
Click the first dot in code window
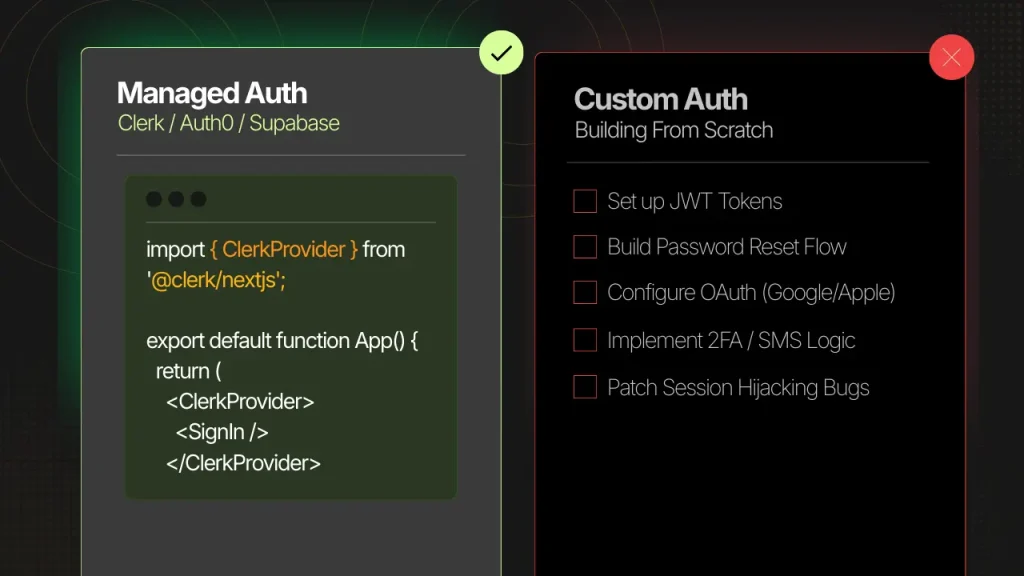click(x=154, y=199)
